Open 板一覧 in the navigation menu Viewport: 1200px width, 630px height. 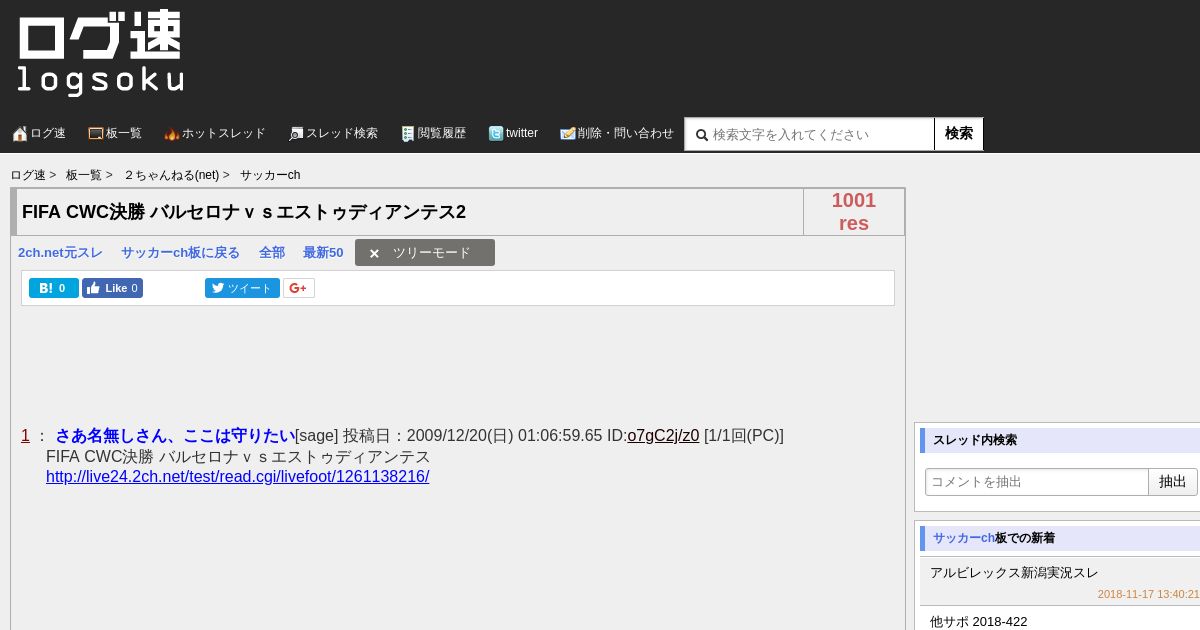tap(124, 133)
